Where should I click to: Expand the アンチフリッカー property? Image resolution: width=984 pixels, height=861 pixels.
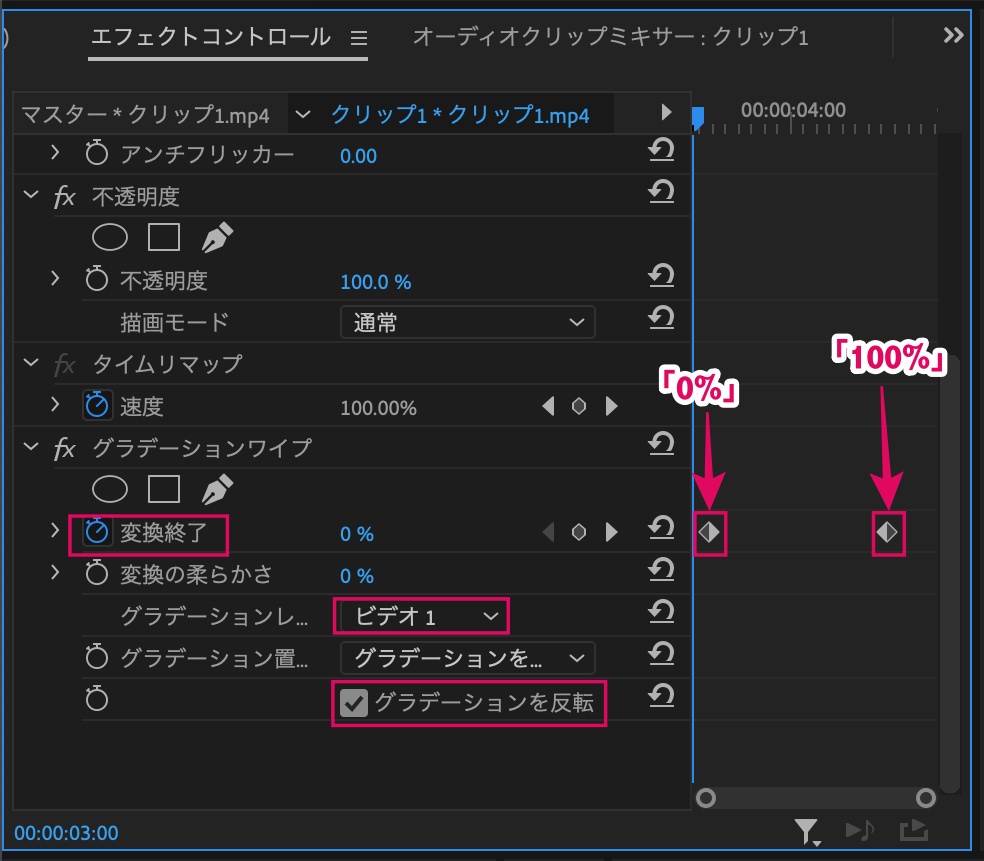click(x=55, y=152)
